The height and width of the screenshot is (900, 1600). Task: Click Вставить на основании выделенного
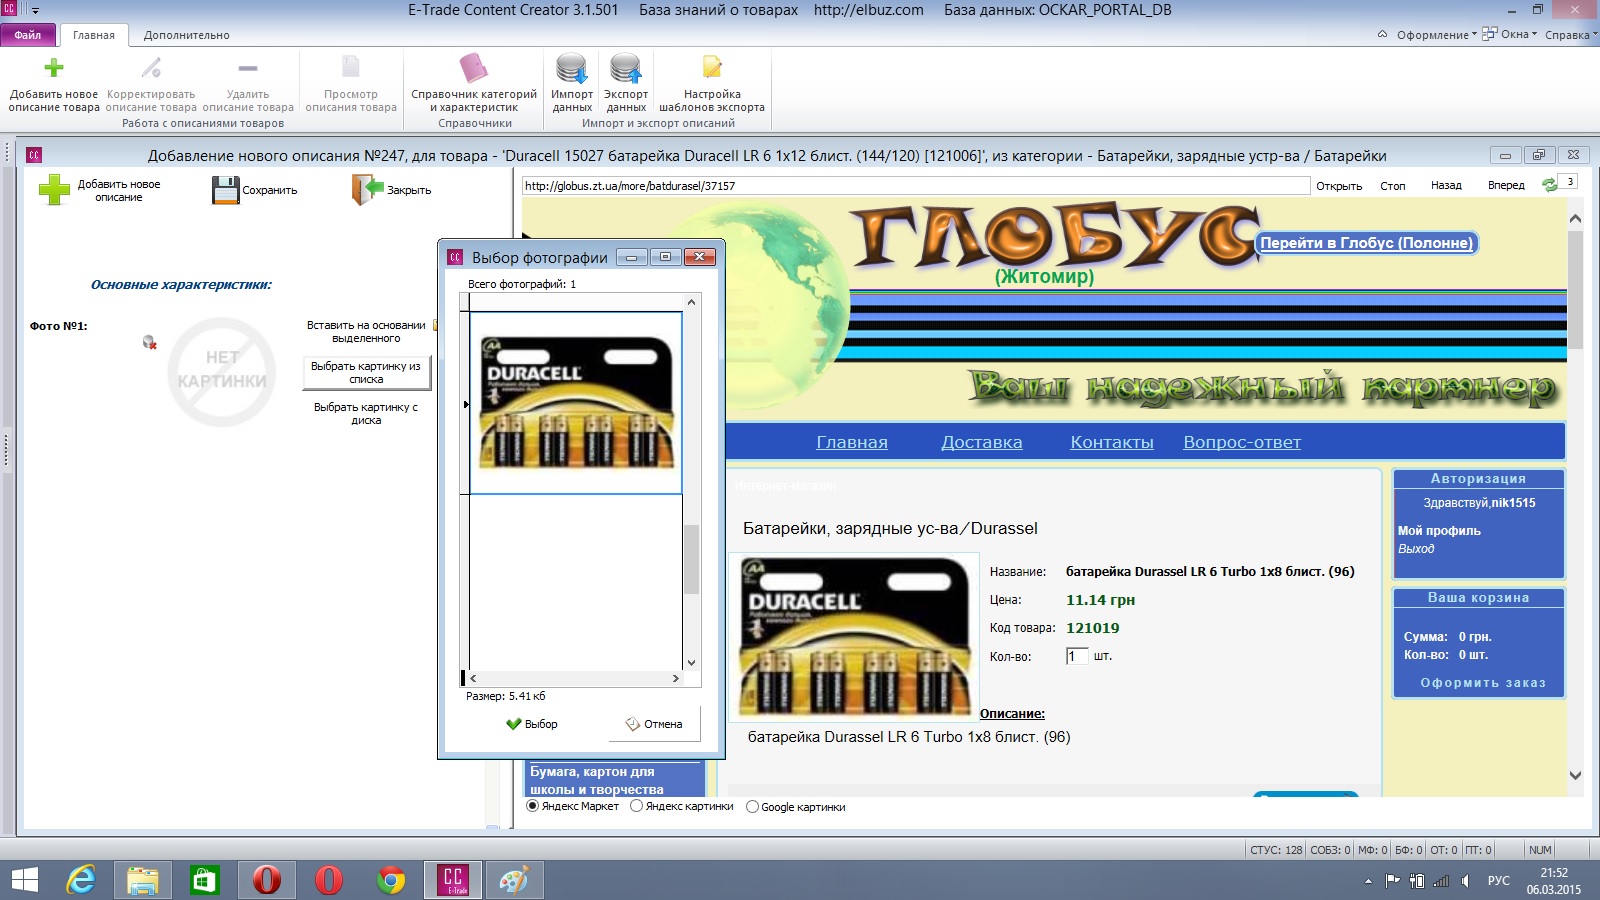tap(366, 332)
